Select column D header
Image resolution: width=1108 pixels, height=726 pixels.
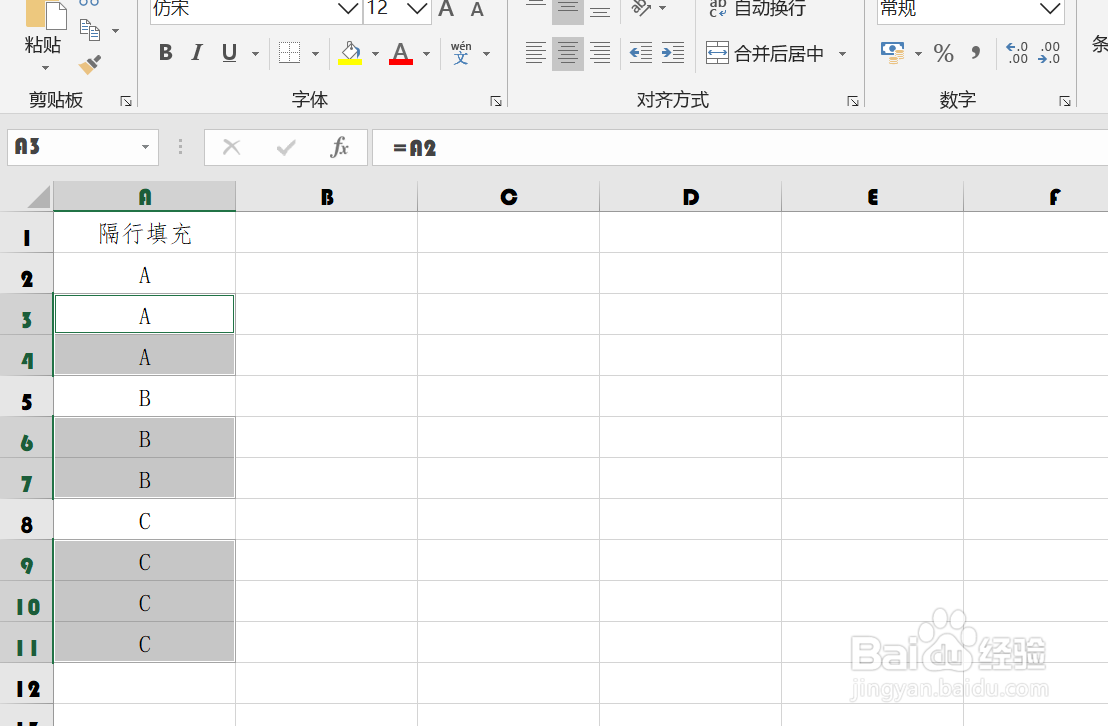pos(690,197)
